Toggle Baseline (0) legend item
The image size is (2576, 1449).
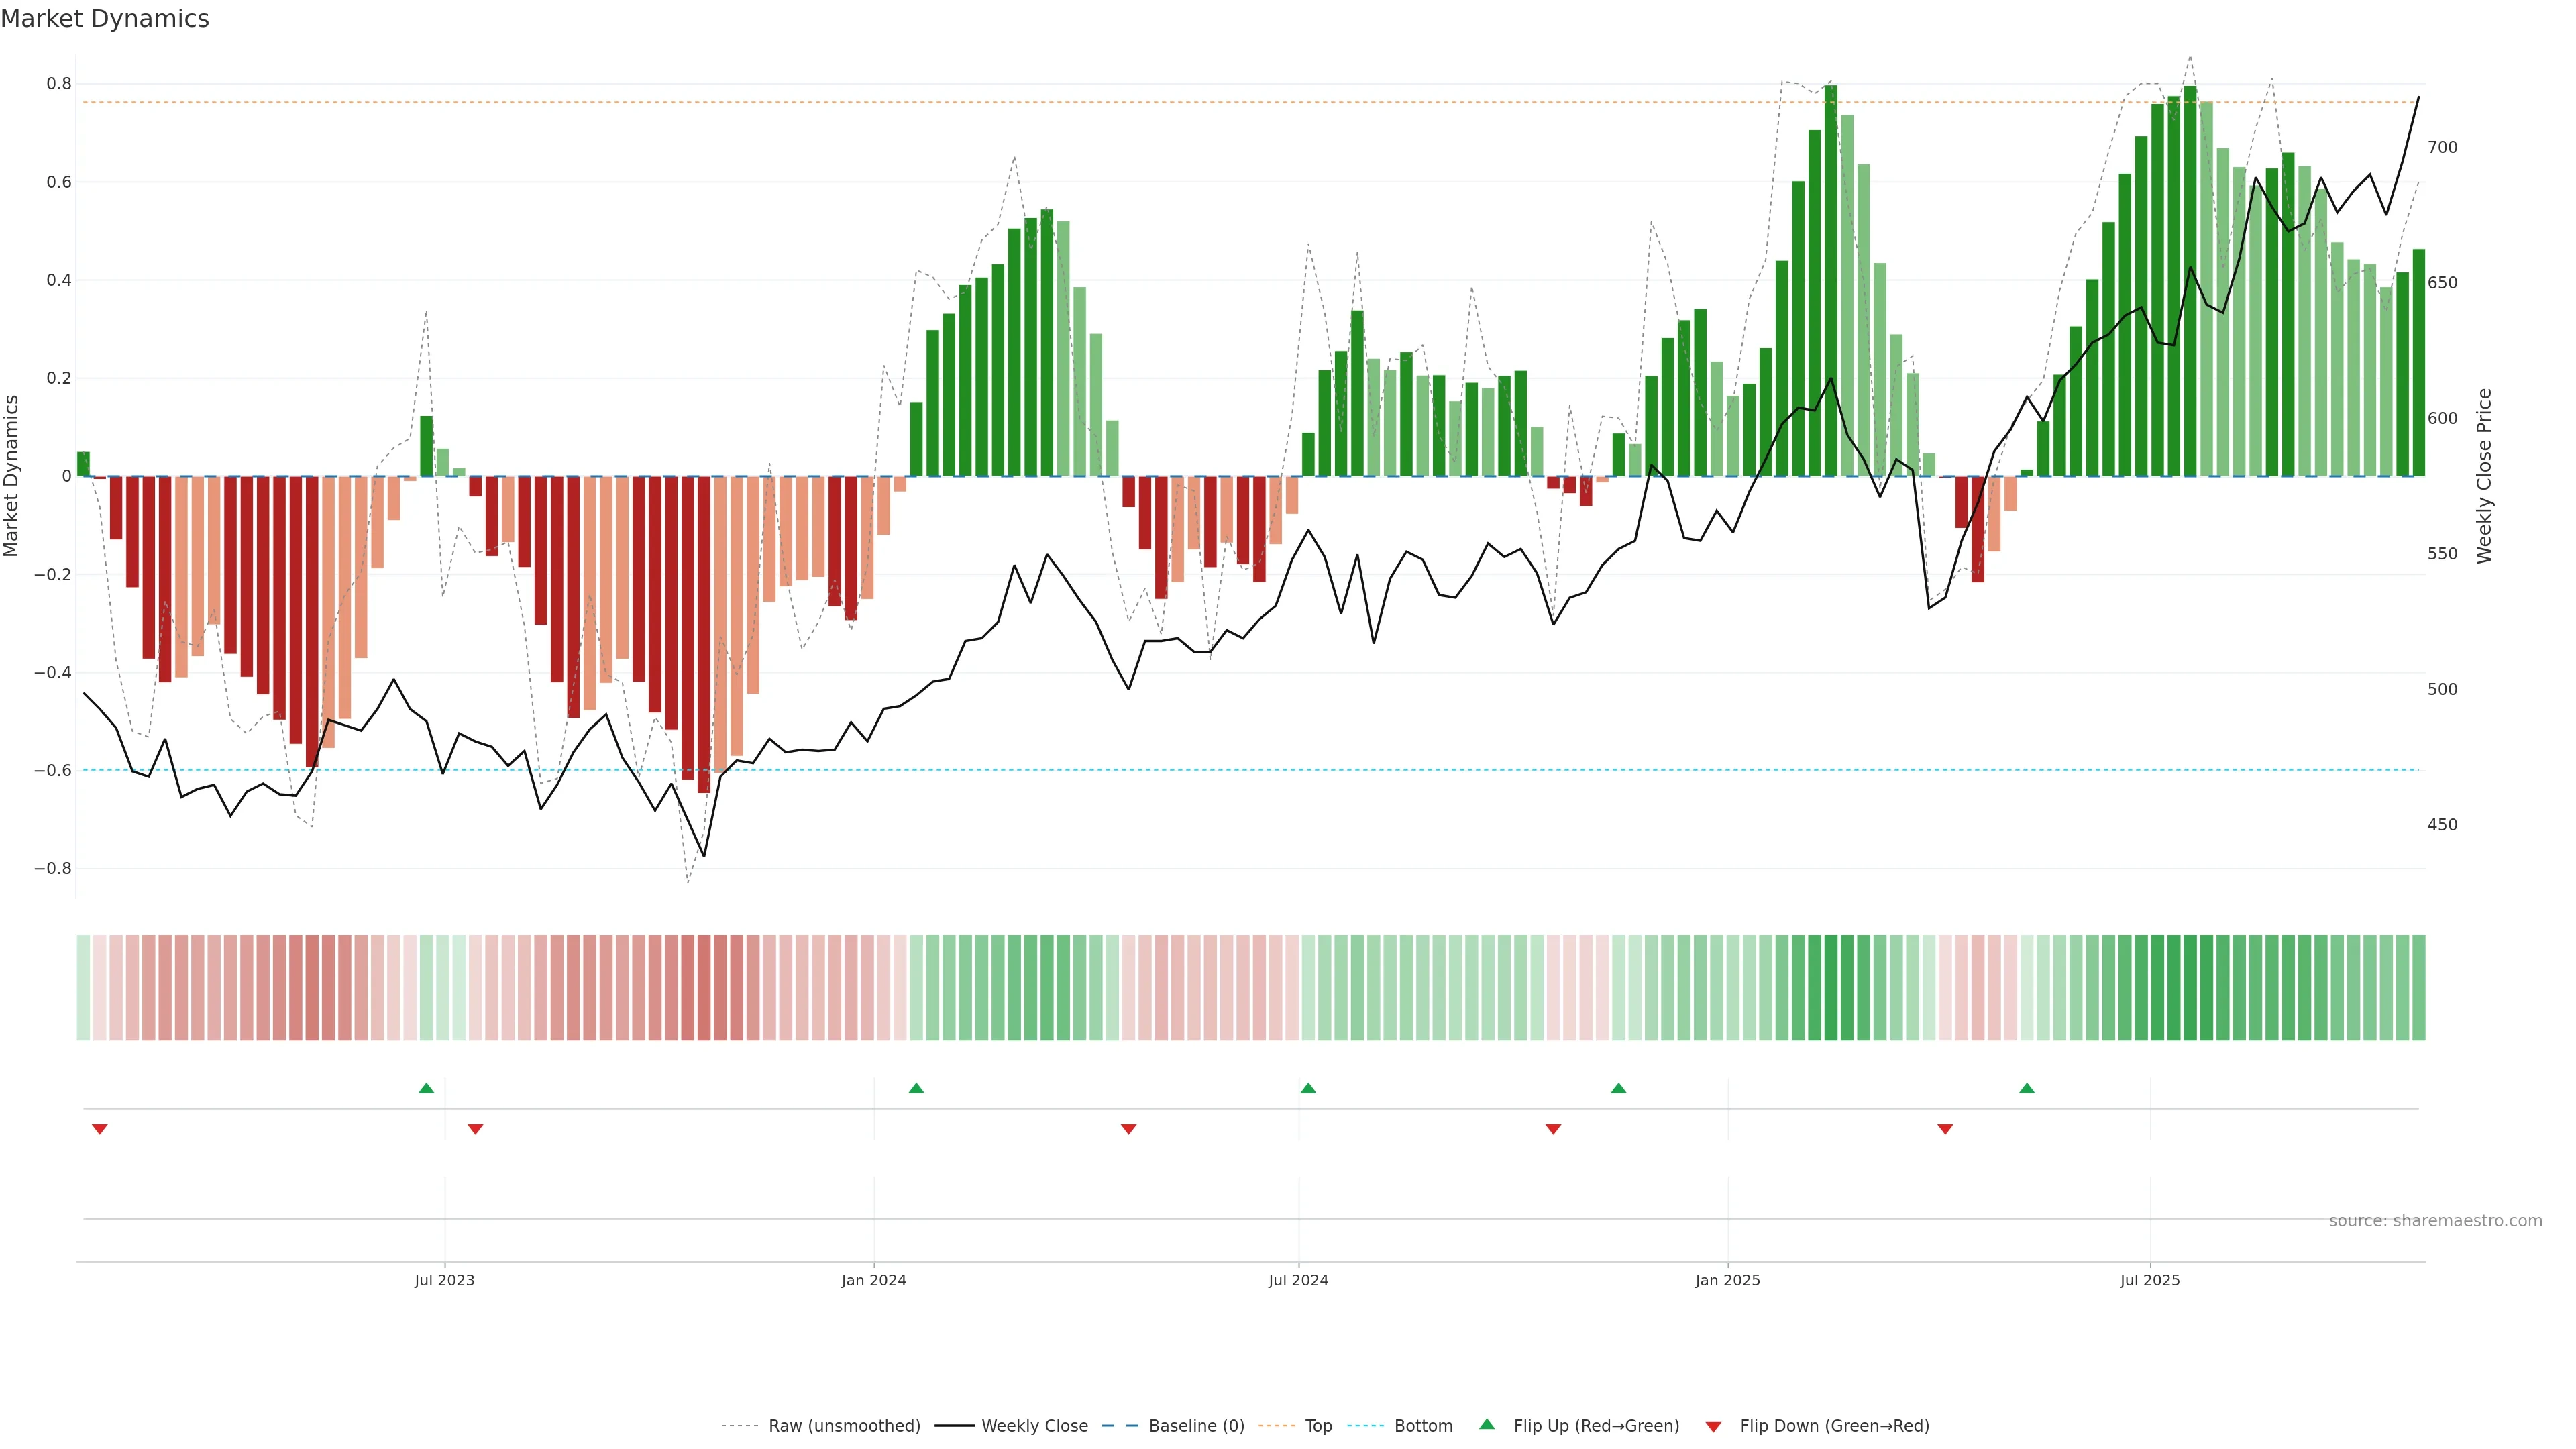(1196, 1426)
